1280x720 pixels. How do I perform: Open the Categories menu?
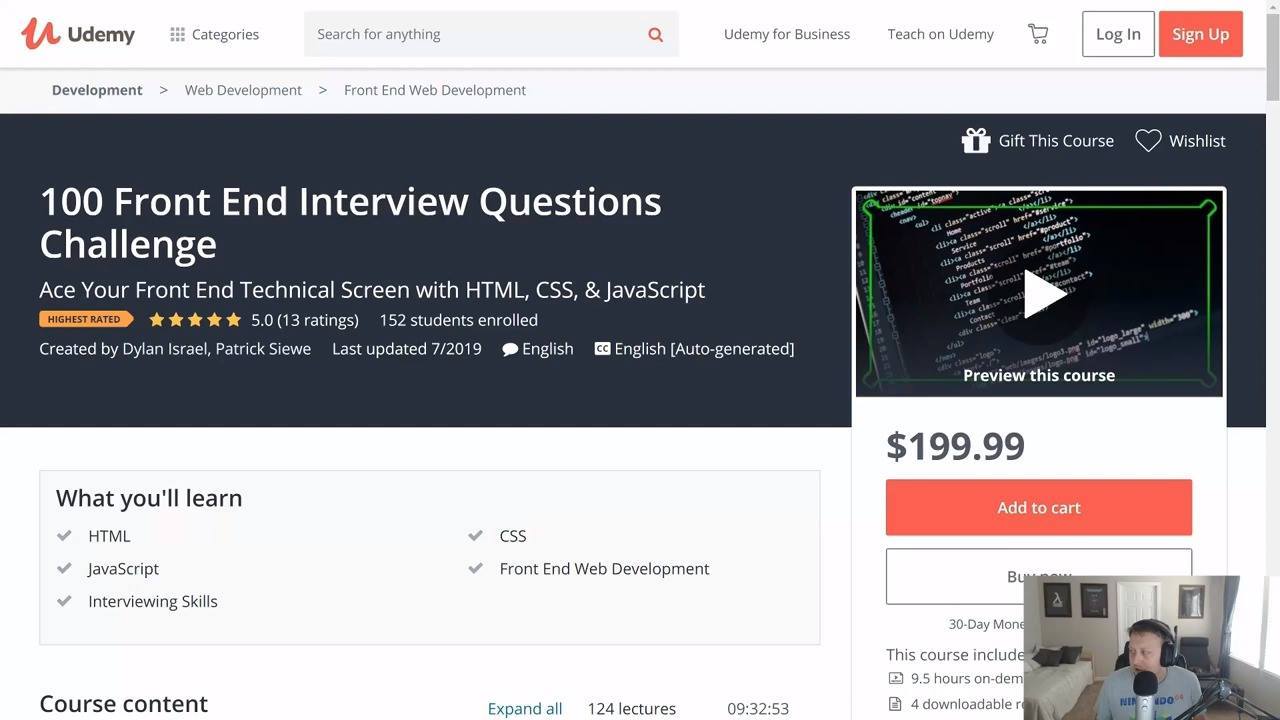214,34
